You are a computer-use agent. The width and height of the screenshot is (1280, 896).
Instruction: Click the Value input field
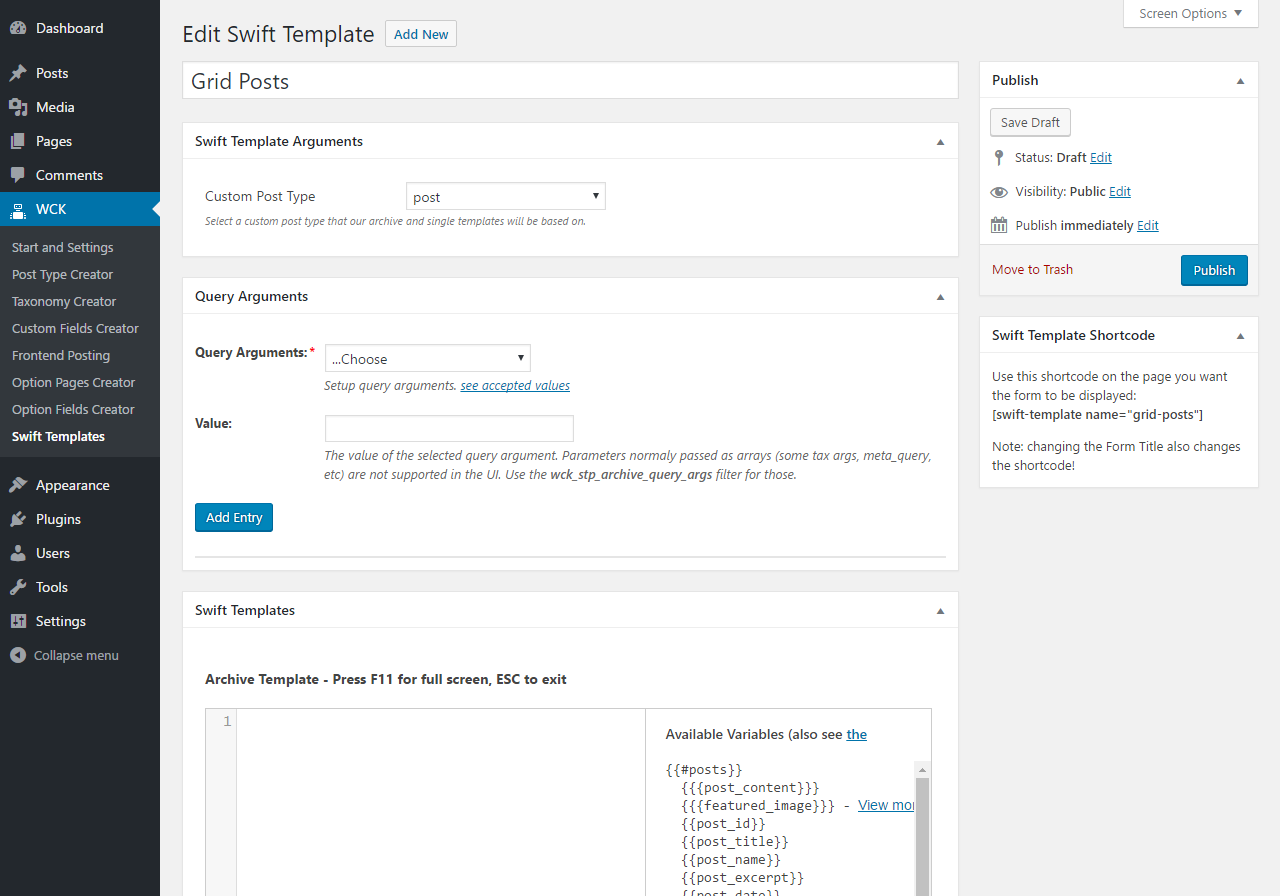pos(449,428)
